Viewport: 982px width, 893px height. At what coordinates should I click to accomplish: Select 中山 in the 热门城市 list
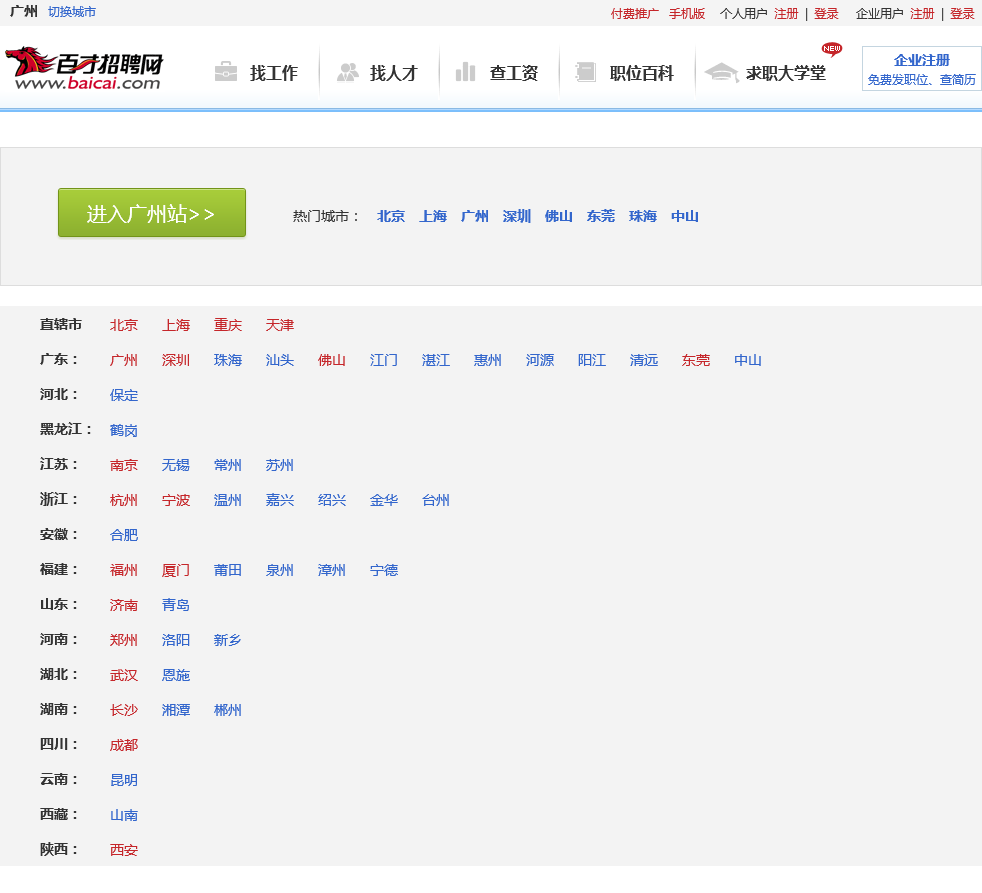pyautogui.click(x=685, y=216)
